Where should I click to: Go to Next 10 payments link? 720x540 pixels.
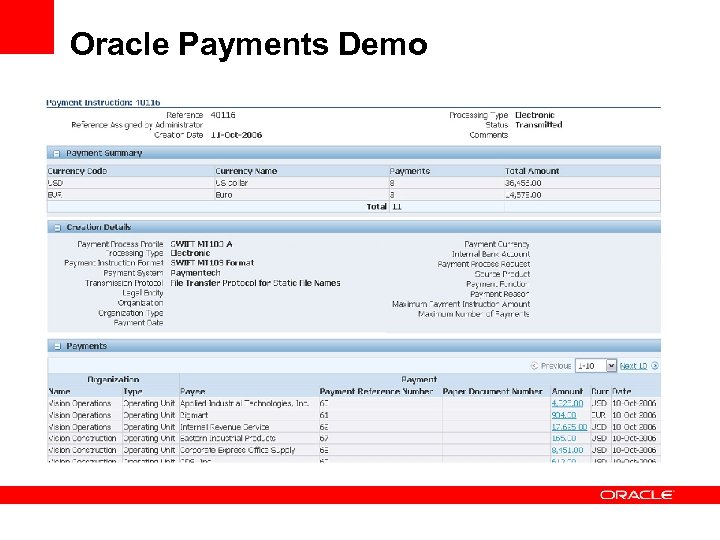[633, 366]
